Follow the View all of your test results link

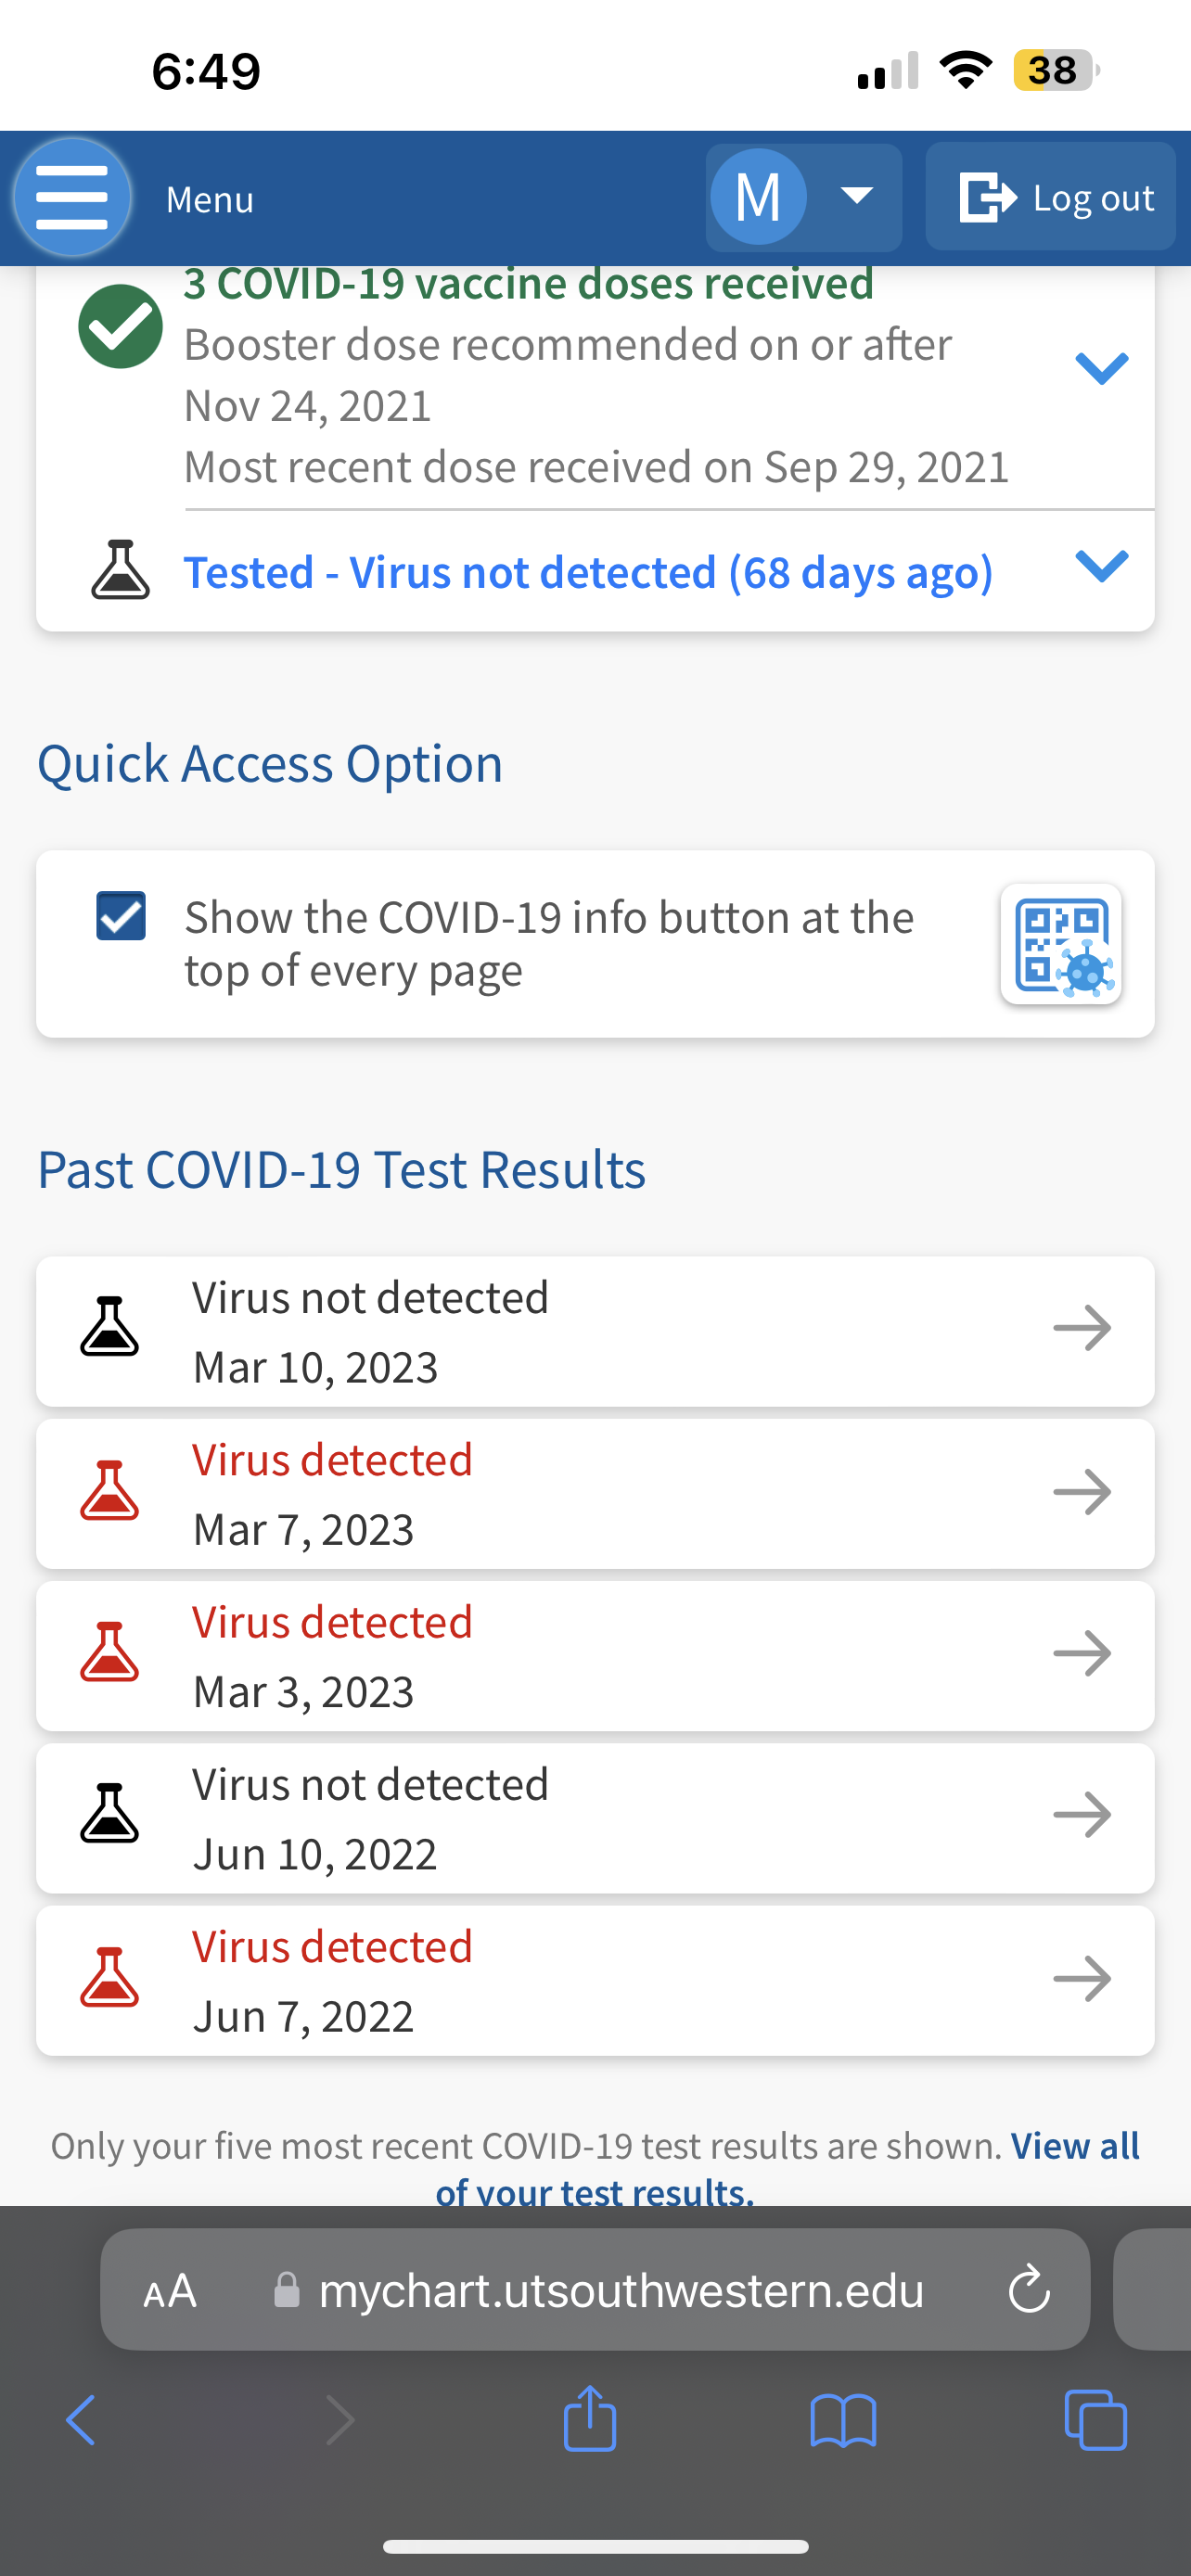tap(1074, 2146)
